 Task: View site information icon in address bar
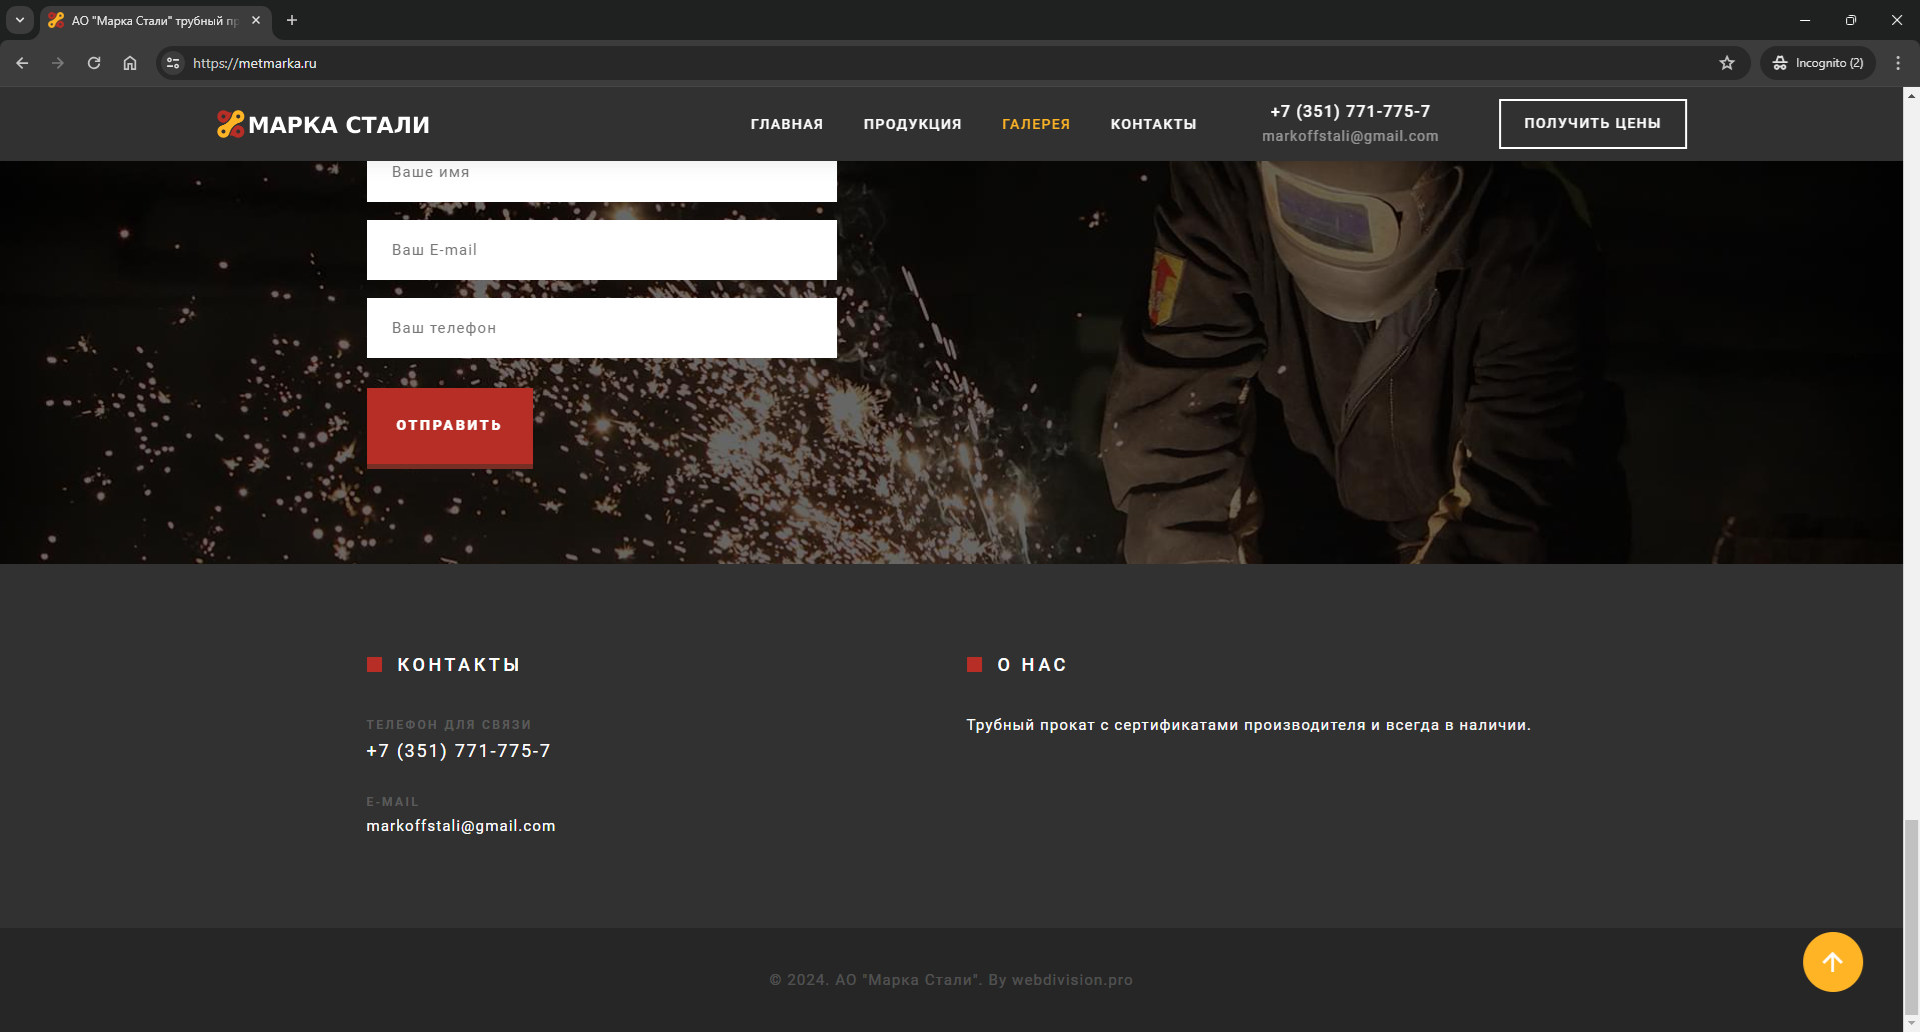173,63
